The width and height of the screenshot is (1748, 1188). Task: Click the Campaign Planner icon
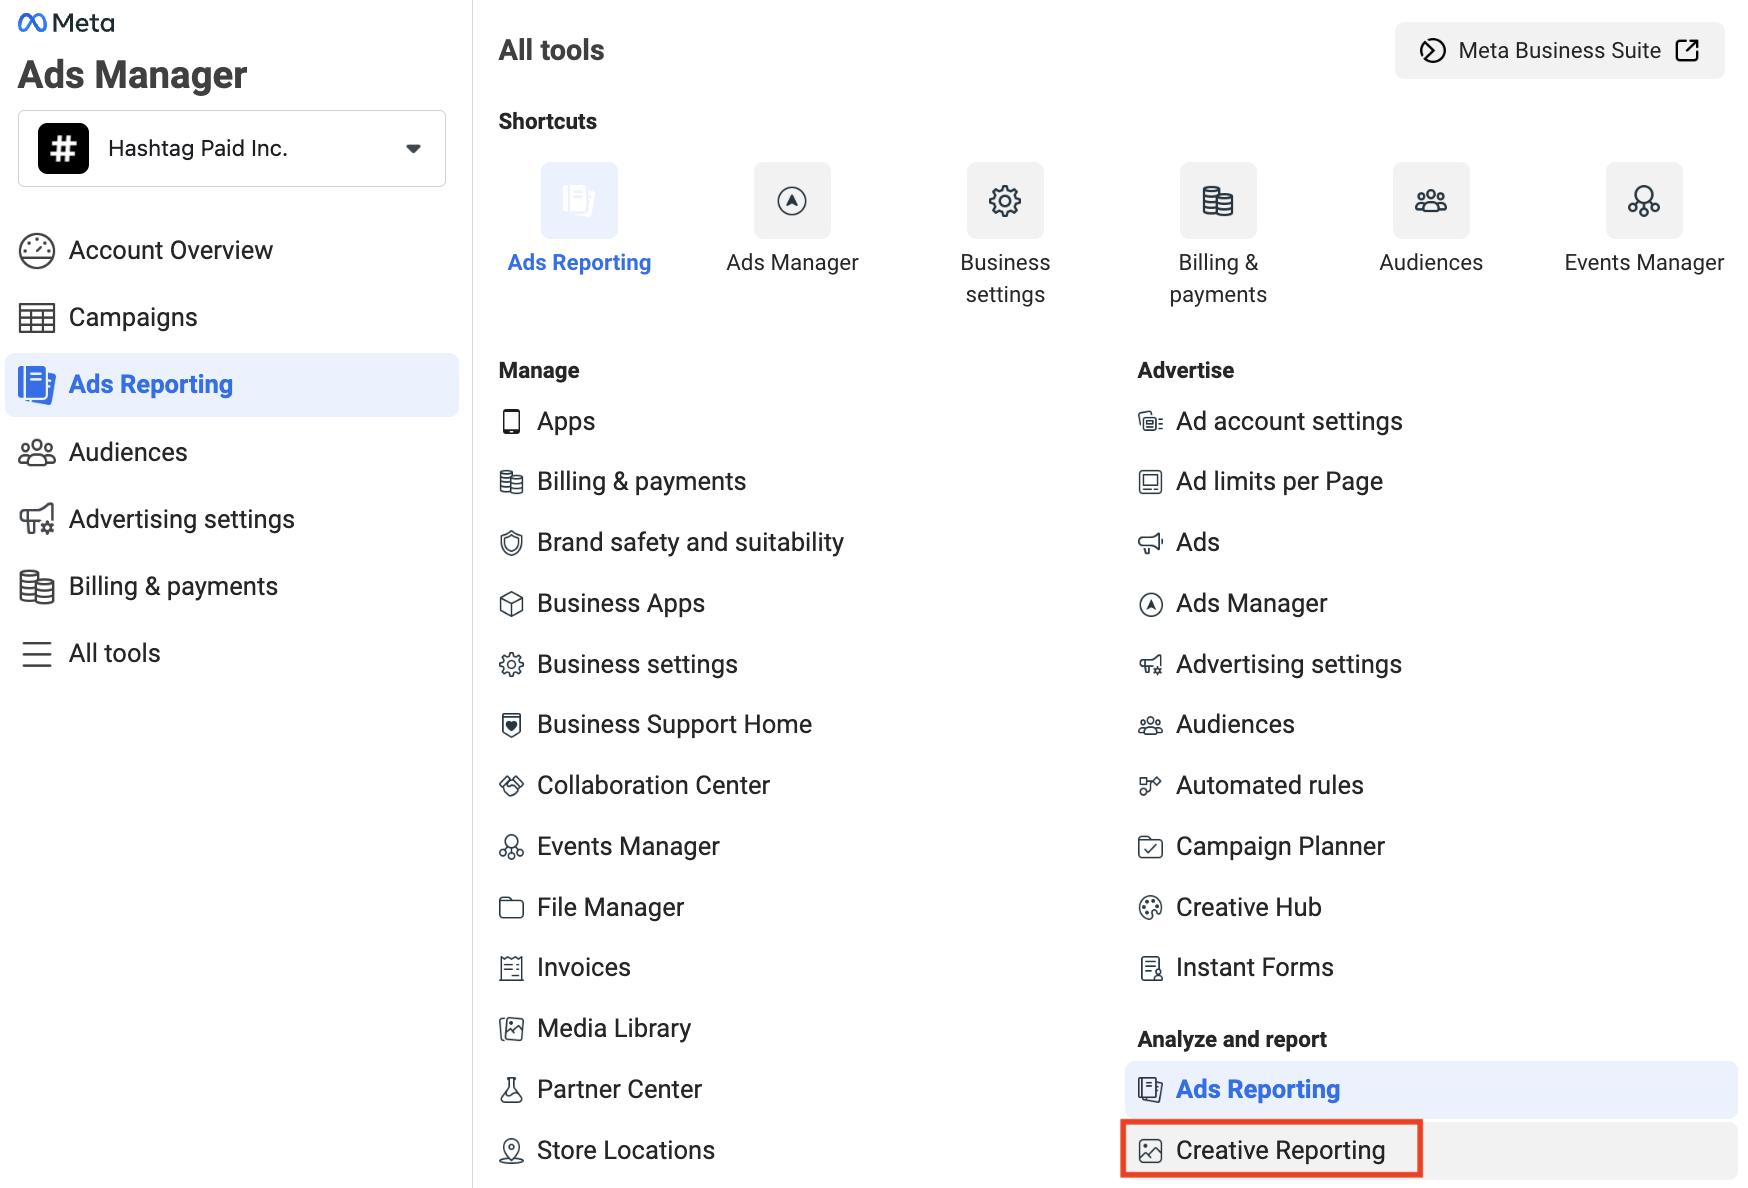pos(1150,847)
